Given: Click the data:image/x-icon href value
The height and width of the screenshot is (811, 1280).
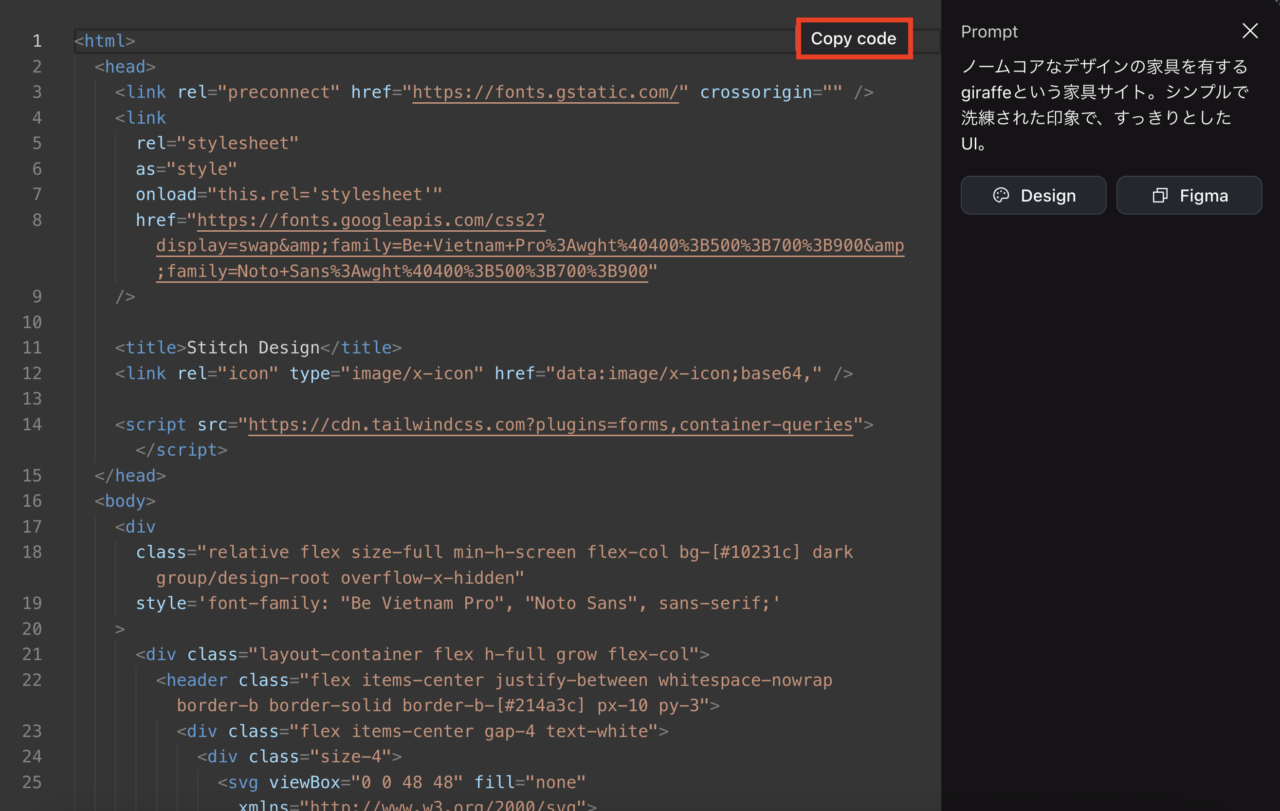Looking at the screenshot, I should (x=684, y=373).
